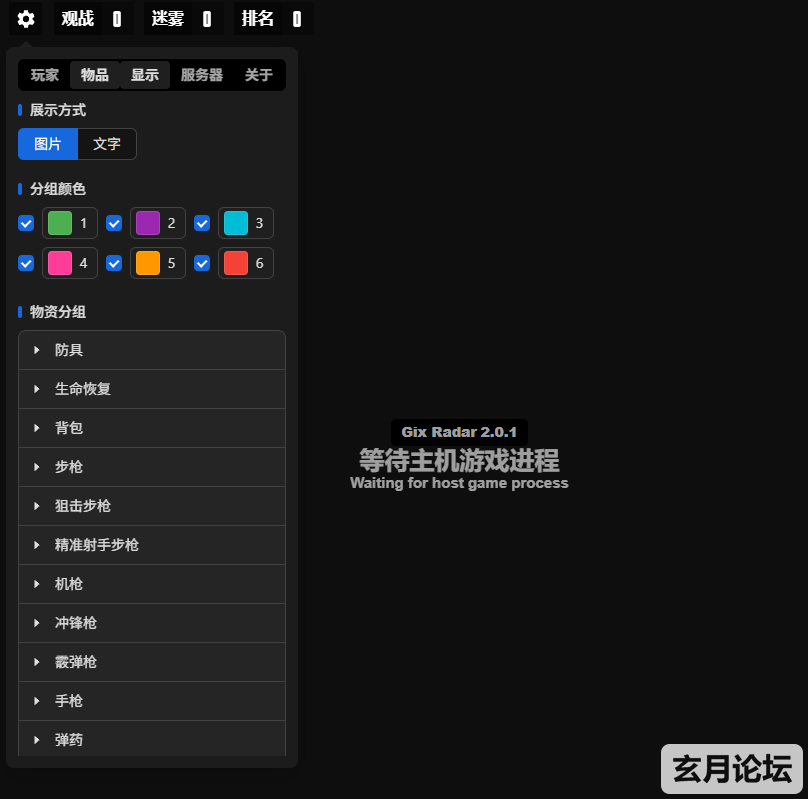This screenshot has width=808, height=799.
Task: Open the 显示 tab
Action: pyautogui.click(x=145, y=75)
